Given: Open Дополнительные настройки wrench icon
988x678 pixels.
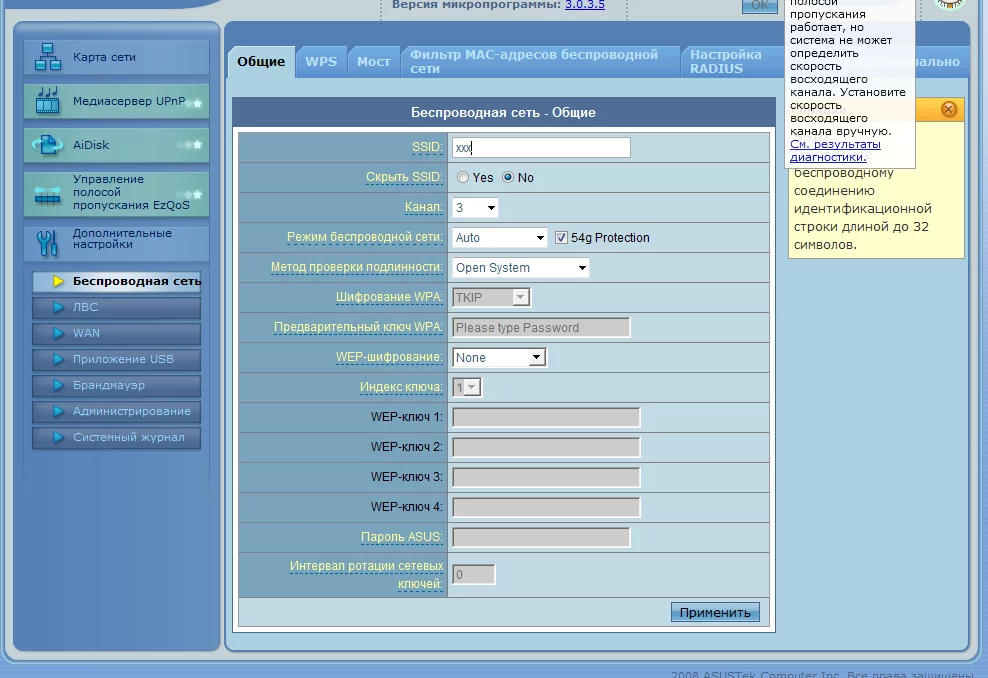Looking at the screenshot, I should point(48,243).
